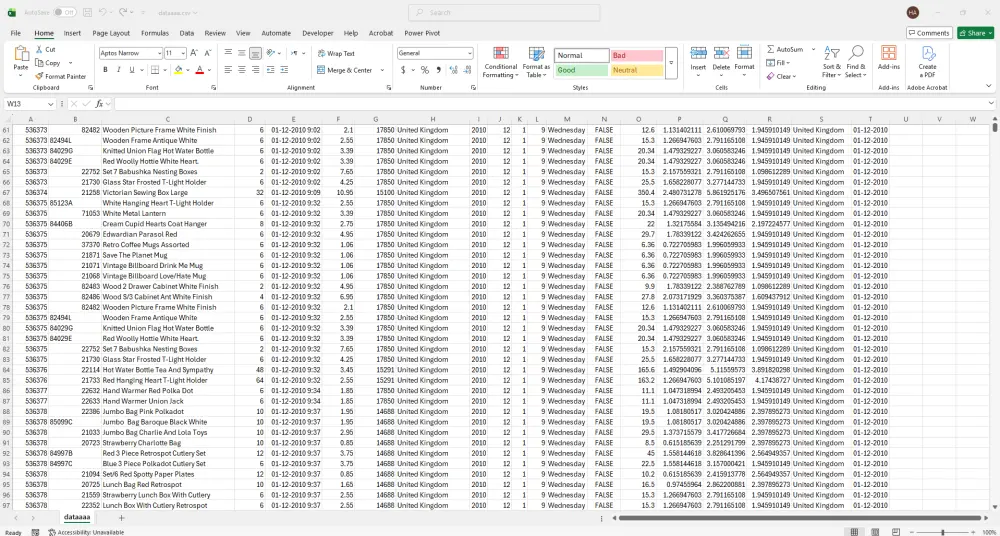Expand the cell styles gallery
Image resolution: width=1000 pixels, height=536 pixels.
pyautogui.click(x=671, y=63)
